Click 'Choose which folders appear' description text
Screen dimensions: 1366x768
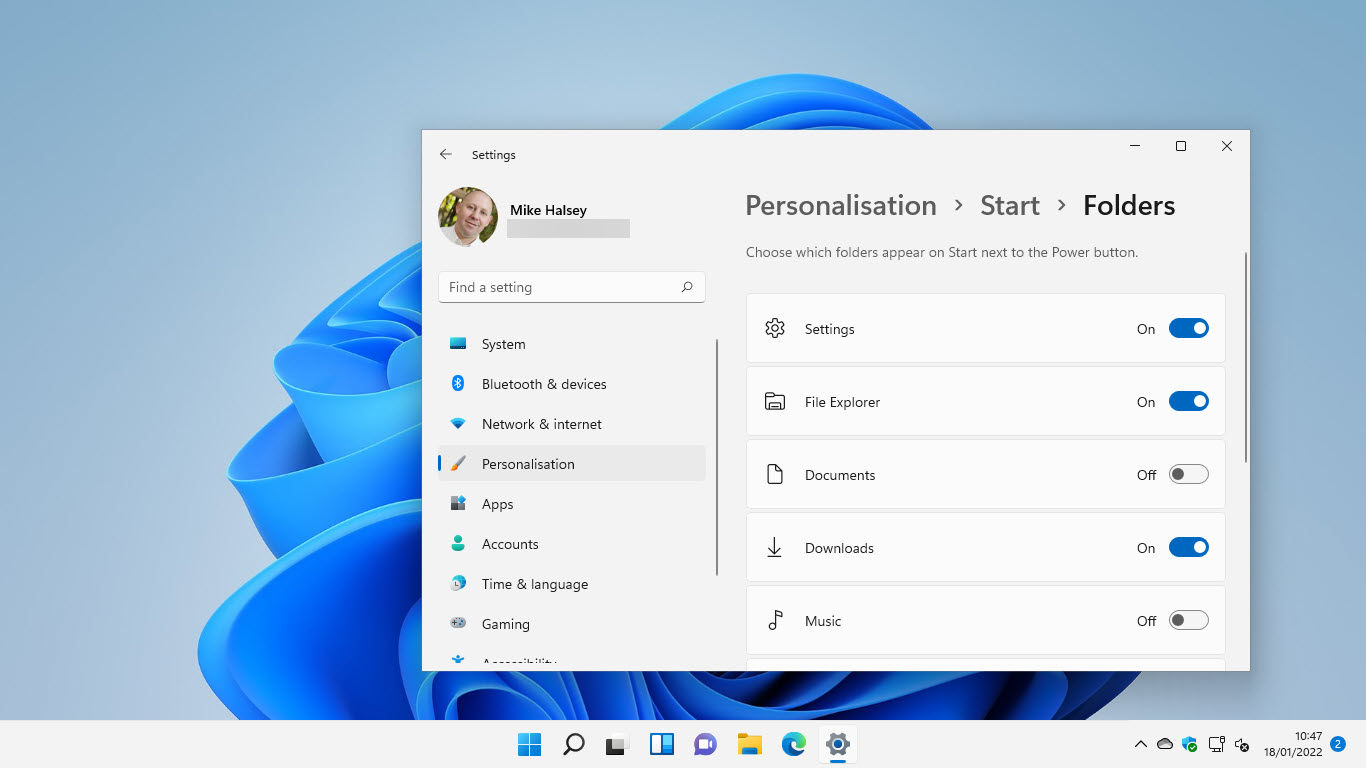[942, 253]
